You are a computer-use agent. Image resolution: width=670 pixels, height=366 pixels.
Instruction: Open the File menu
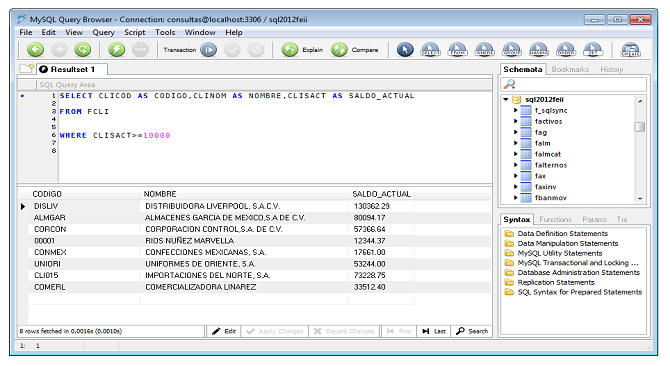(26, 32)
